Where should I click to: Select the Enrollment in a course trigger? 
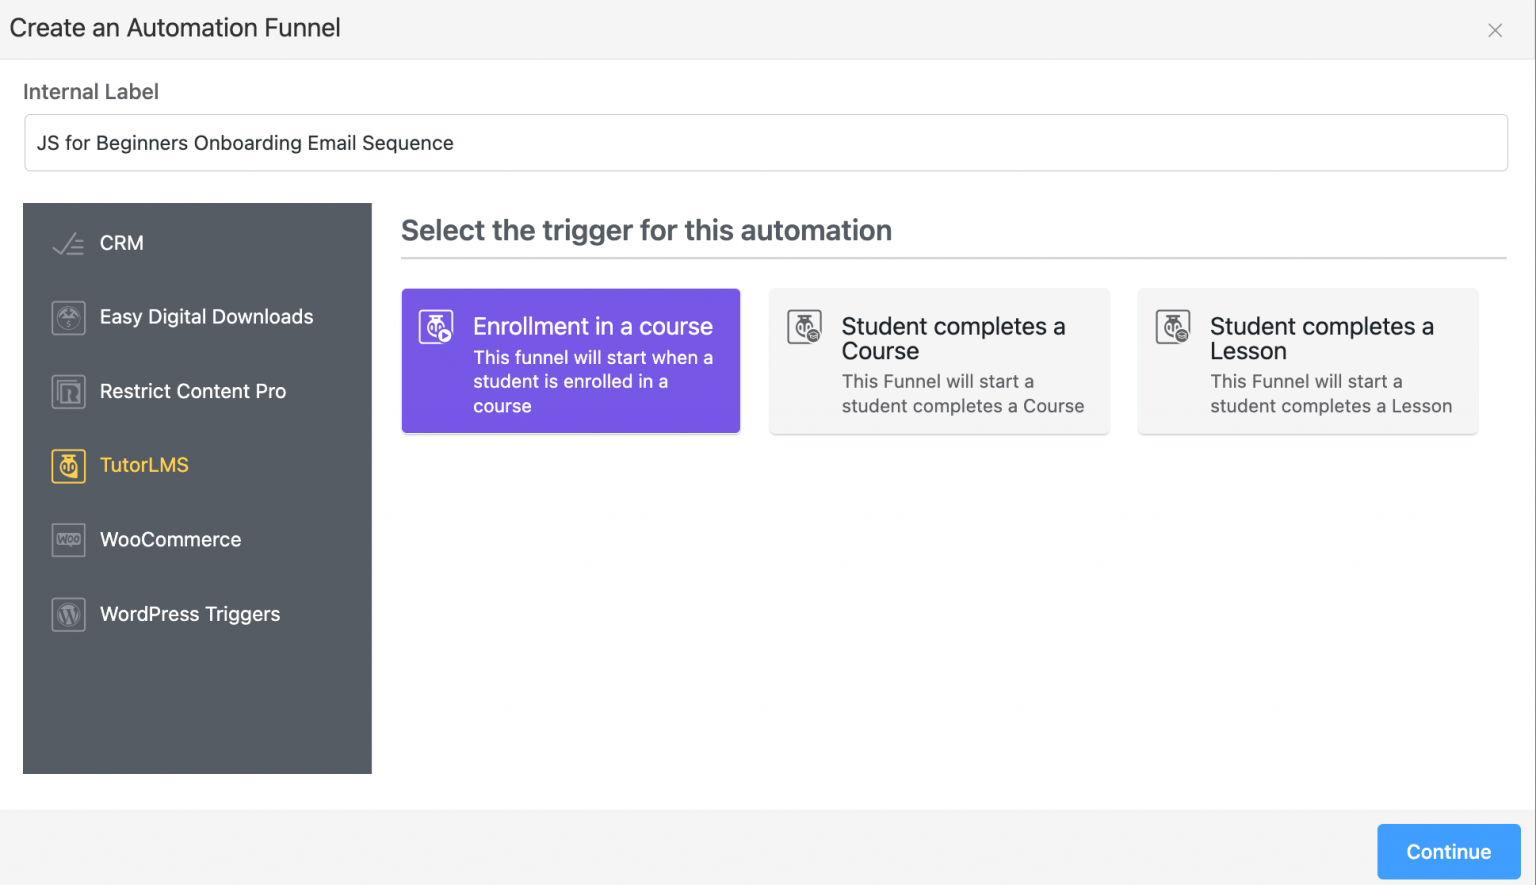tap(570, 361)
